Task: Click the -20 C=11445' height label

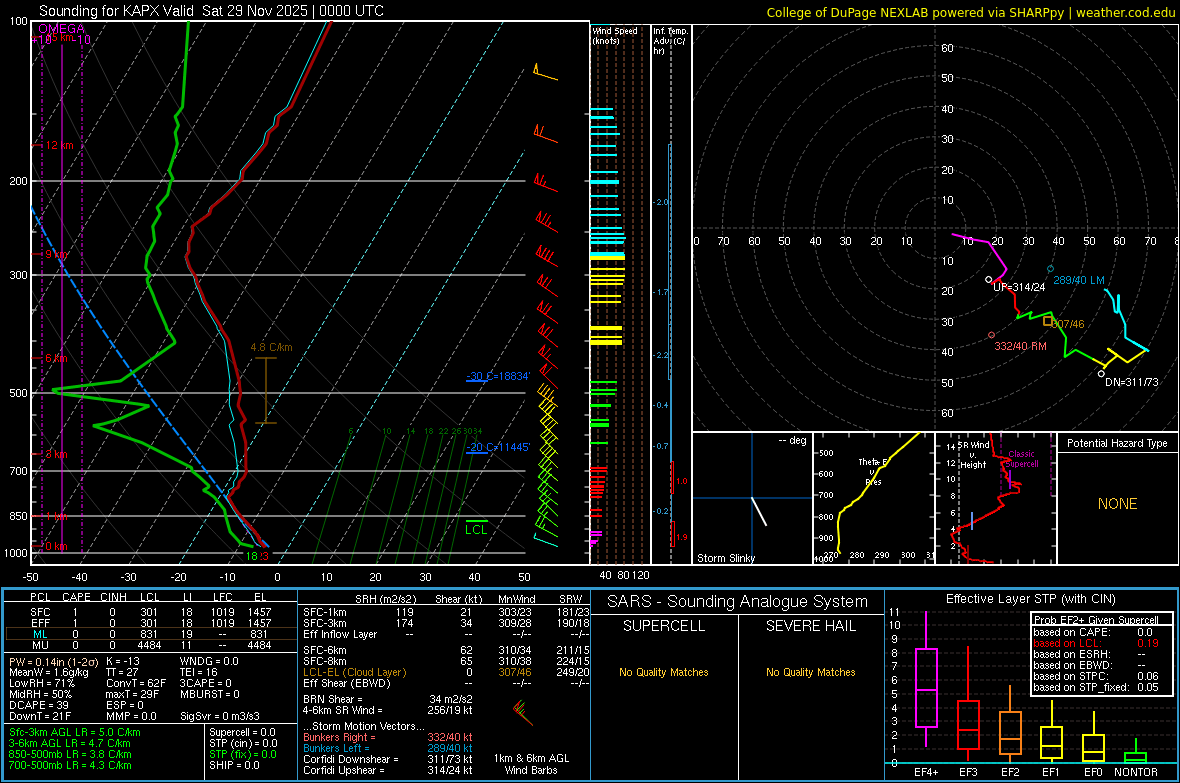Action: 498,447
